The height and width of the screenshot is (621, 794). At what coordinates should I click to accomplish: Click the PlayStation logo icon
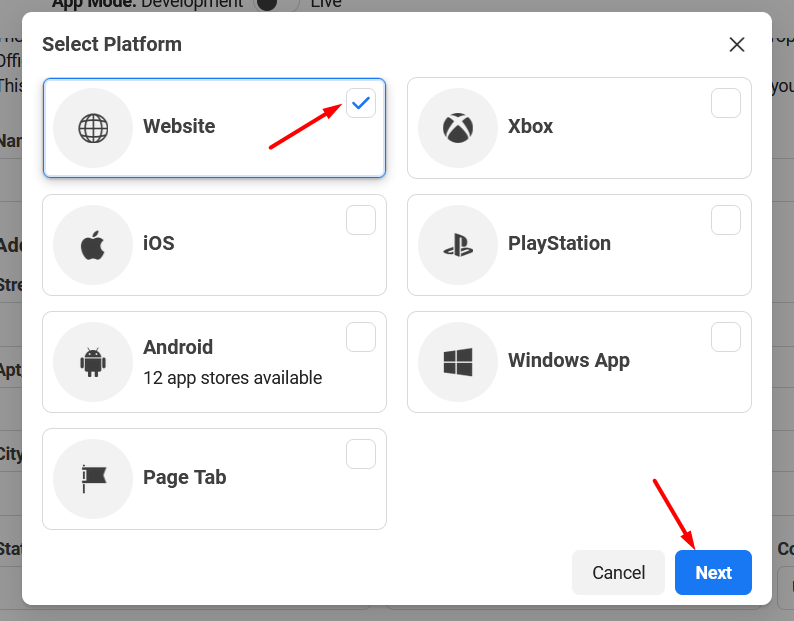click(x=458, y=245)
